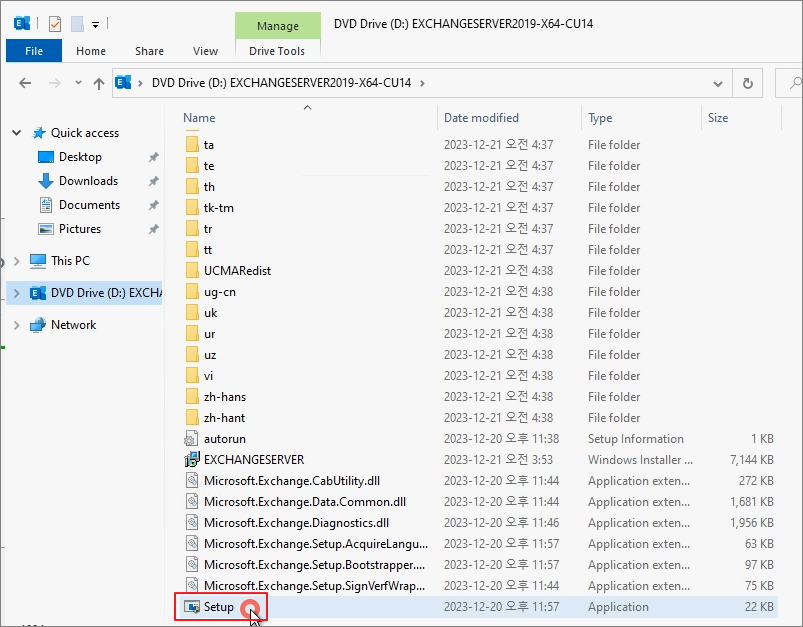Click the Forward navigation arrow
Viewport: 803px width, 627px height.
pos(55,83)
